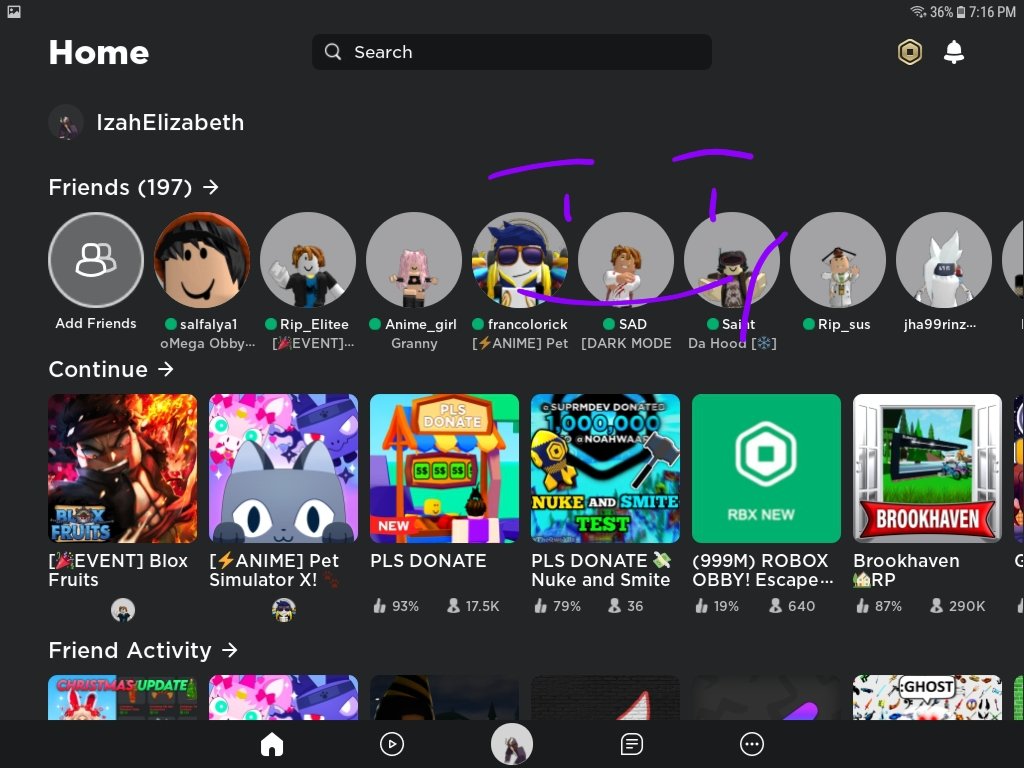The image size is (1024, 768).
Task: Open PLS DONATE game thumbnail
Action: (445, 468)
